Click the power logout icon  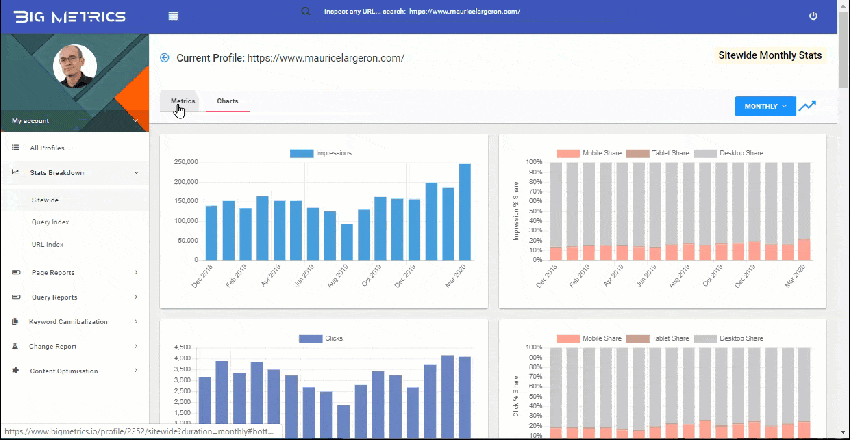(x=813, y=16)
